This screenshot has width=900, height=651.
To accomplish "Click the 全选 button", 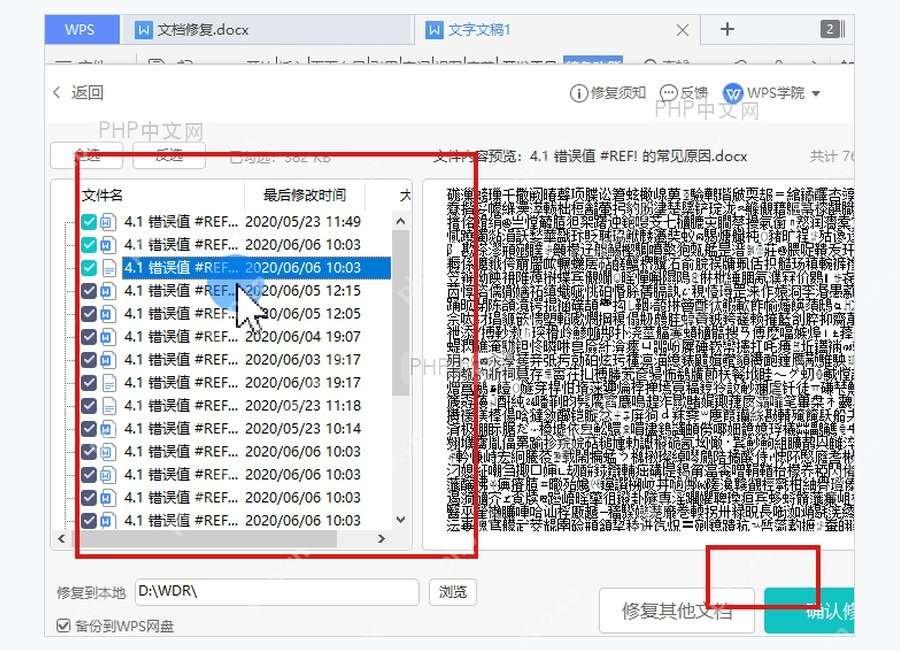I will click(87, 154).
